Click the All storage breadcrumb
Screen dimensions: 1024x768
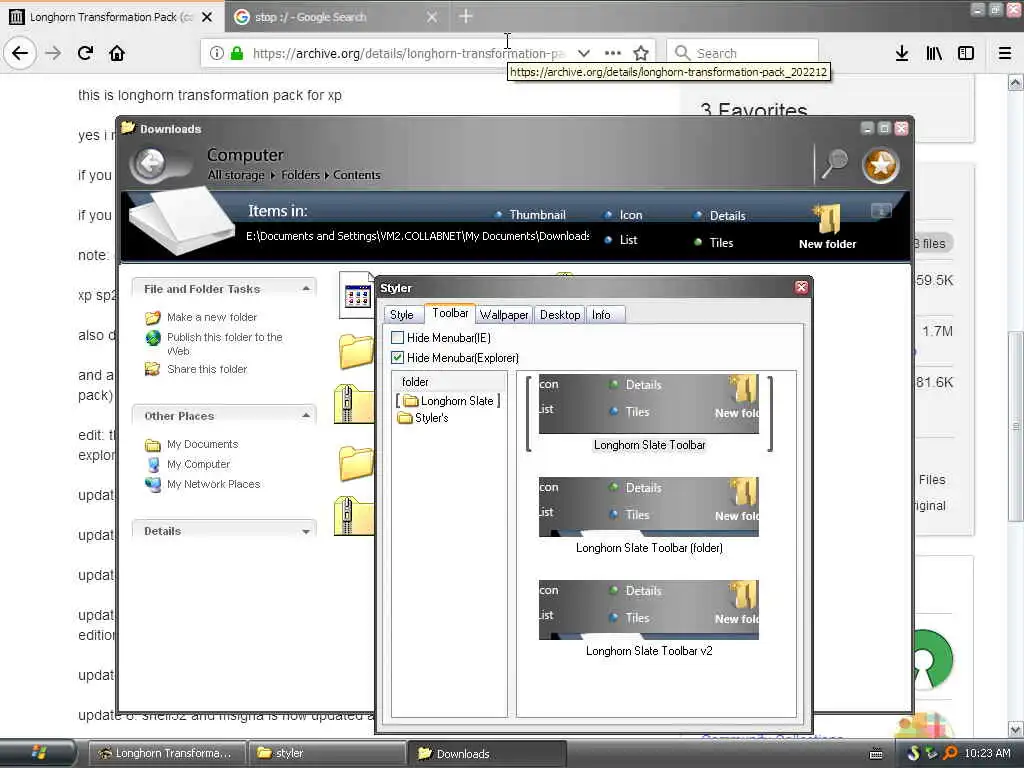point(236,175)
